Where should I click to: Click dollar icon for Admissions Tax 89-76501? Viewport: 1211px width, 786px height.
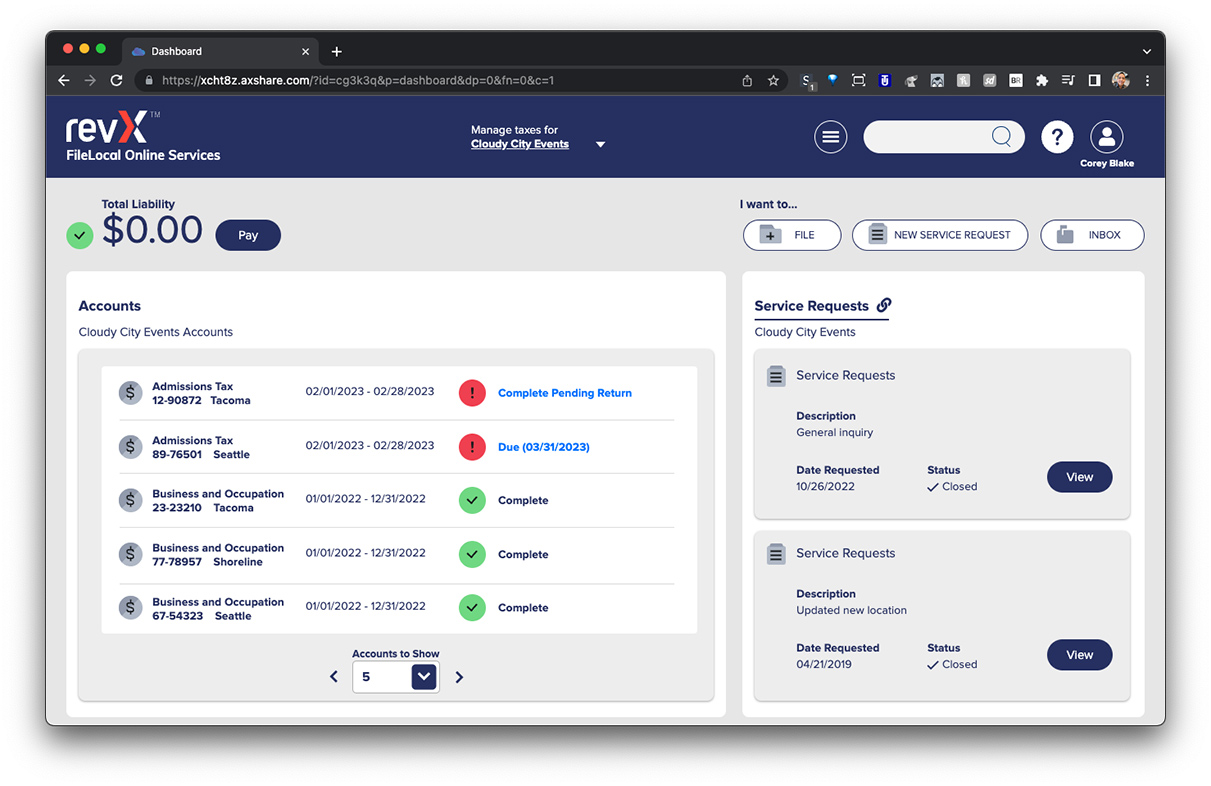(130, 447)
